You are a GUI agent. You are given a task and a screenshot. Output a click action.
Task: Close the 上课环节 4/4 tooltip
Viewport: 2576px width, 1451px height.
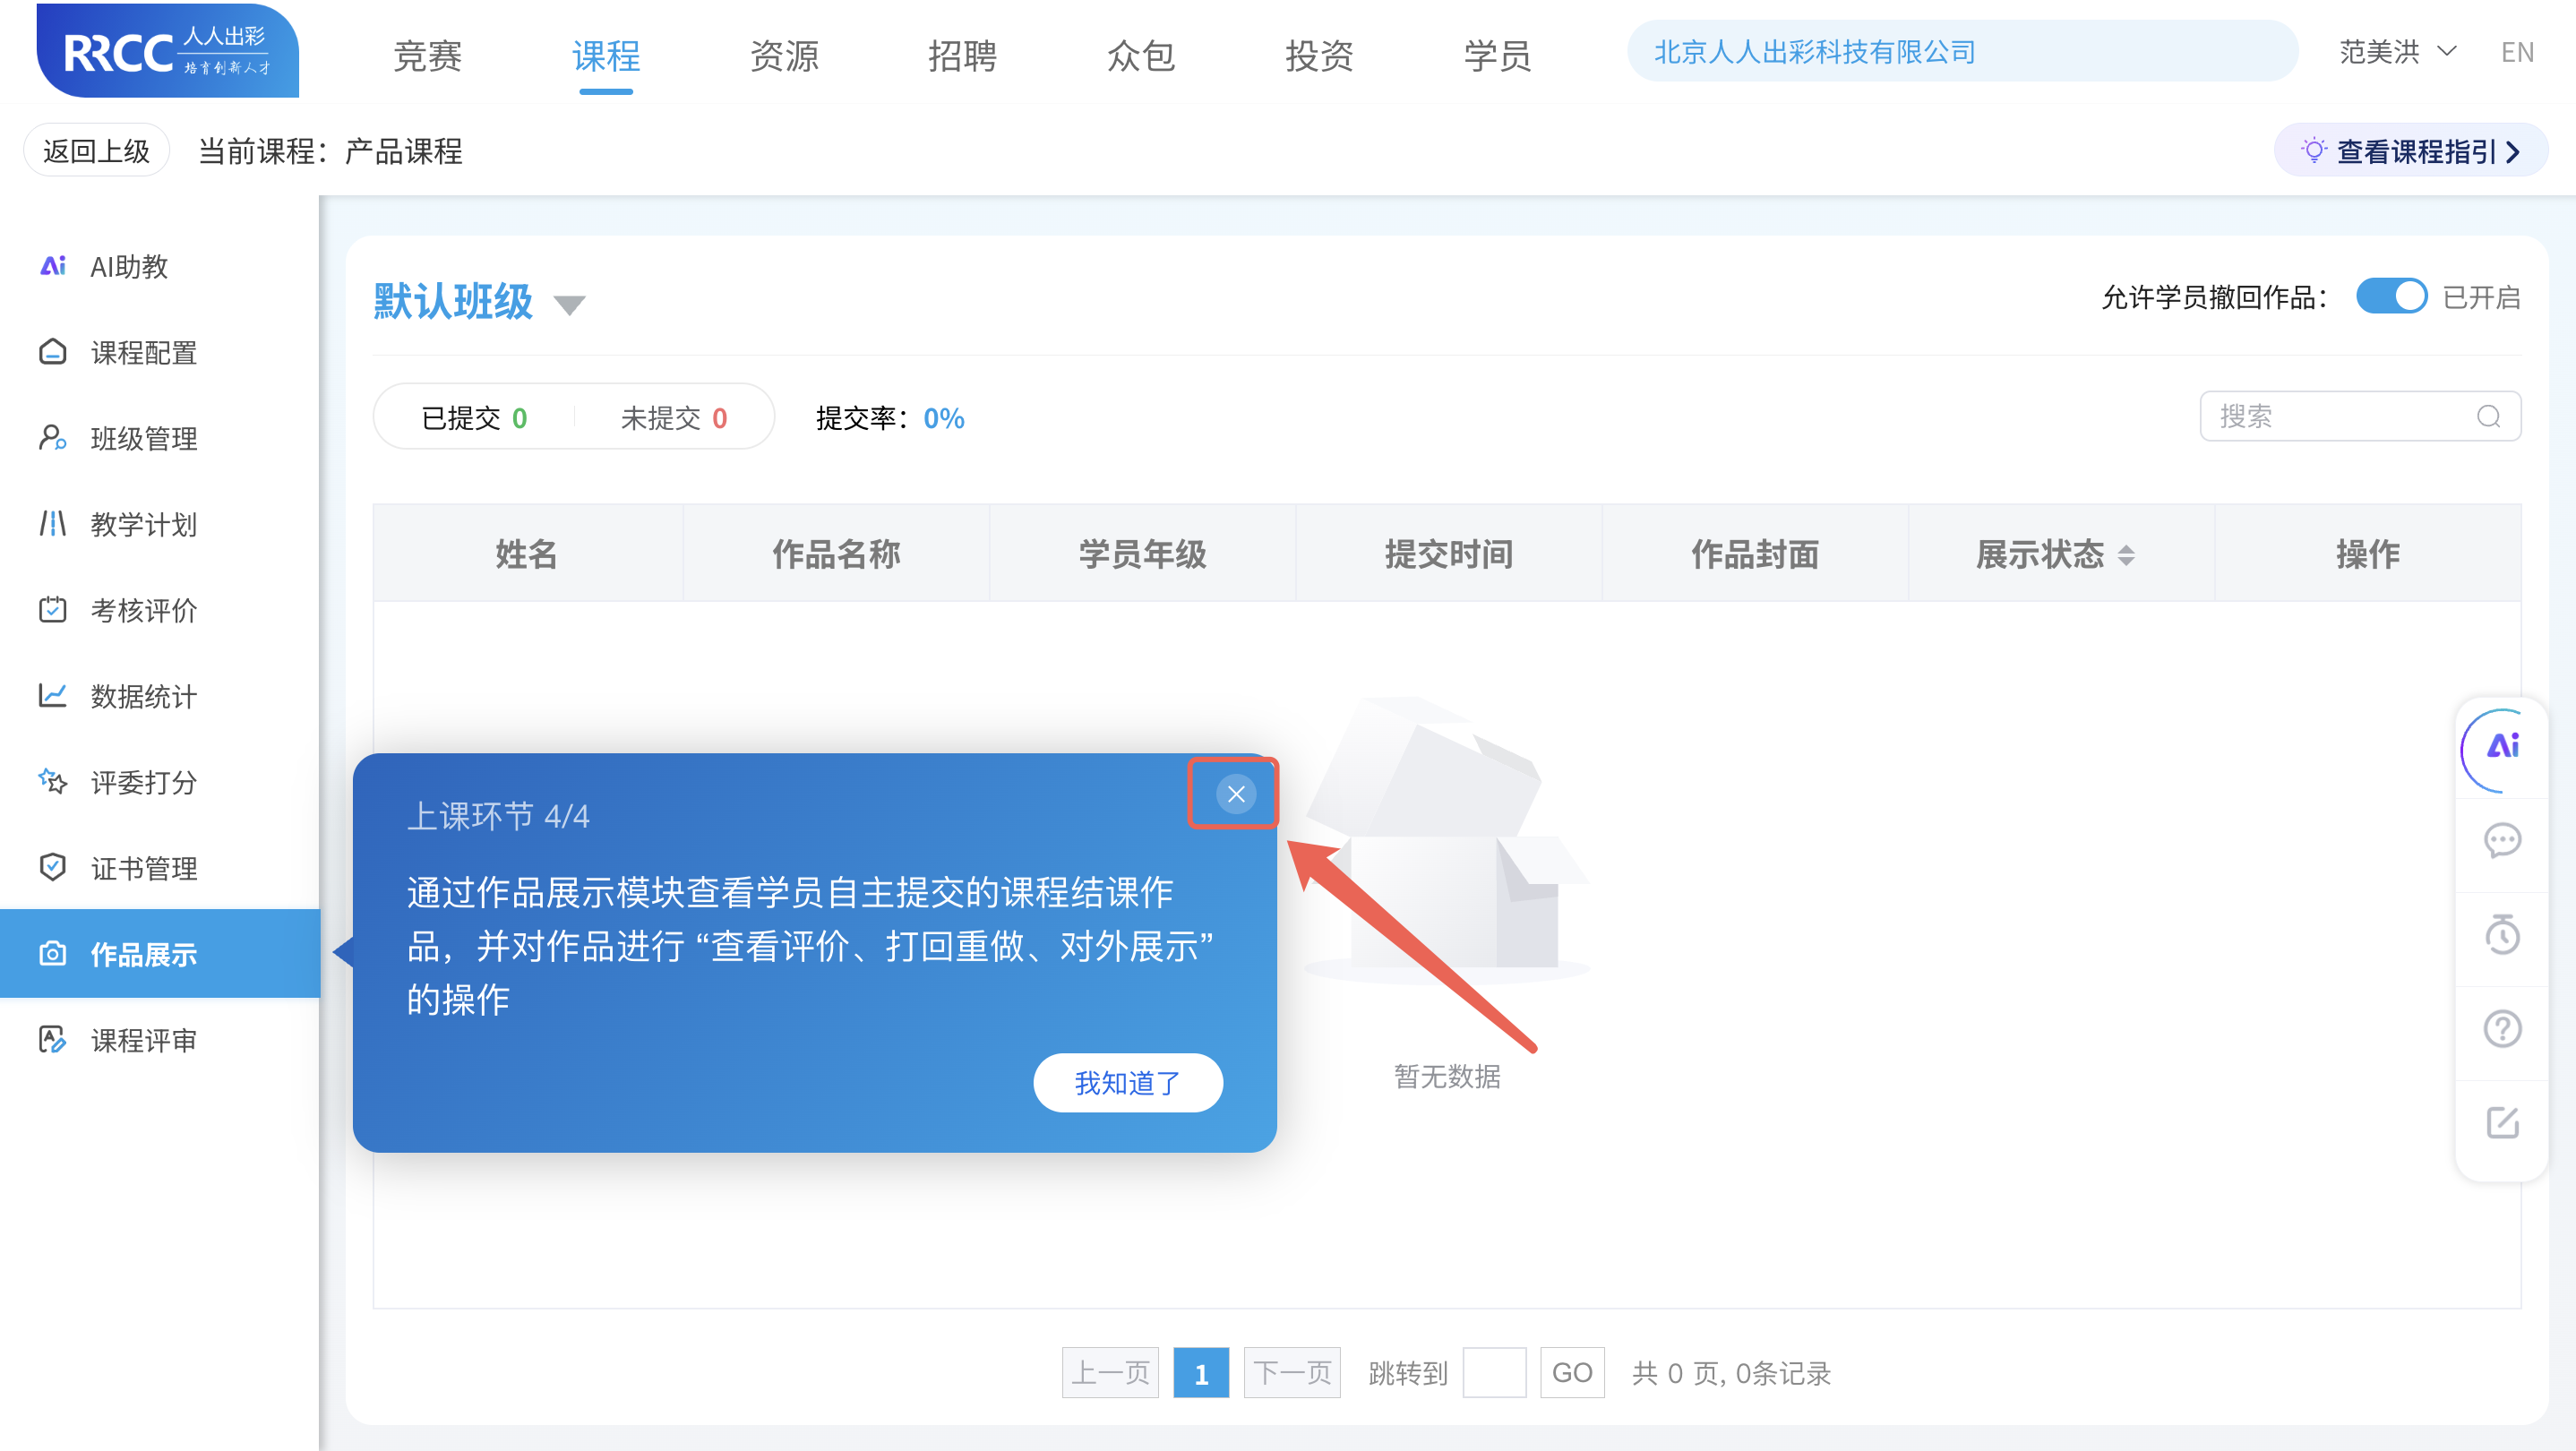coord(1236,794)
